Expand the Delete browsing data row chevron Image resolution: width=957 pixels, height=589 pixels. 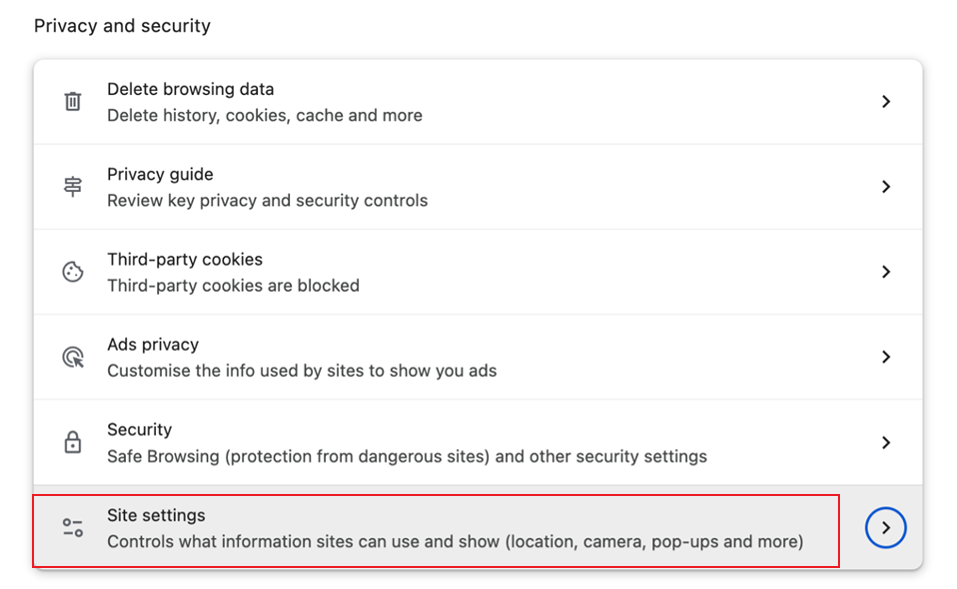886,100
